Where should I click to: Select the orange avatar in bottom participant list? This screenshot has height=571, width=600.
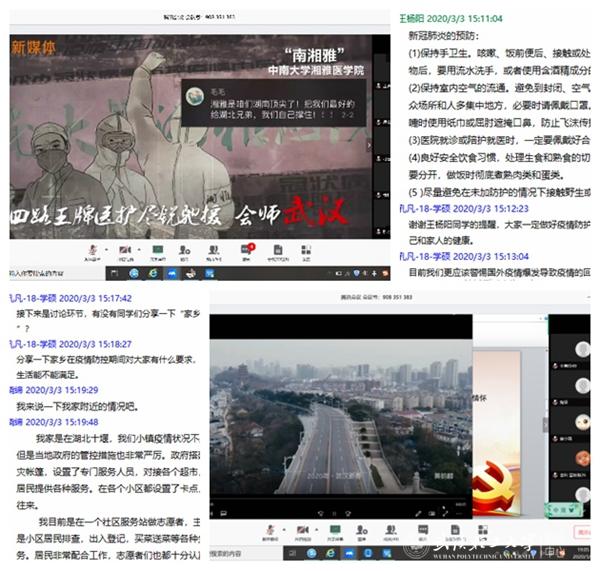tap(582, 457)
